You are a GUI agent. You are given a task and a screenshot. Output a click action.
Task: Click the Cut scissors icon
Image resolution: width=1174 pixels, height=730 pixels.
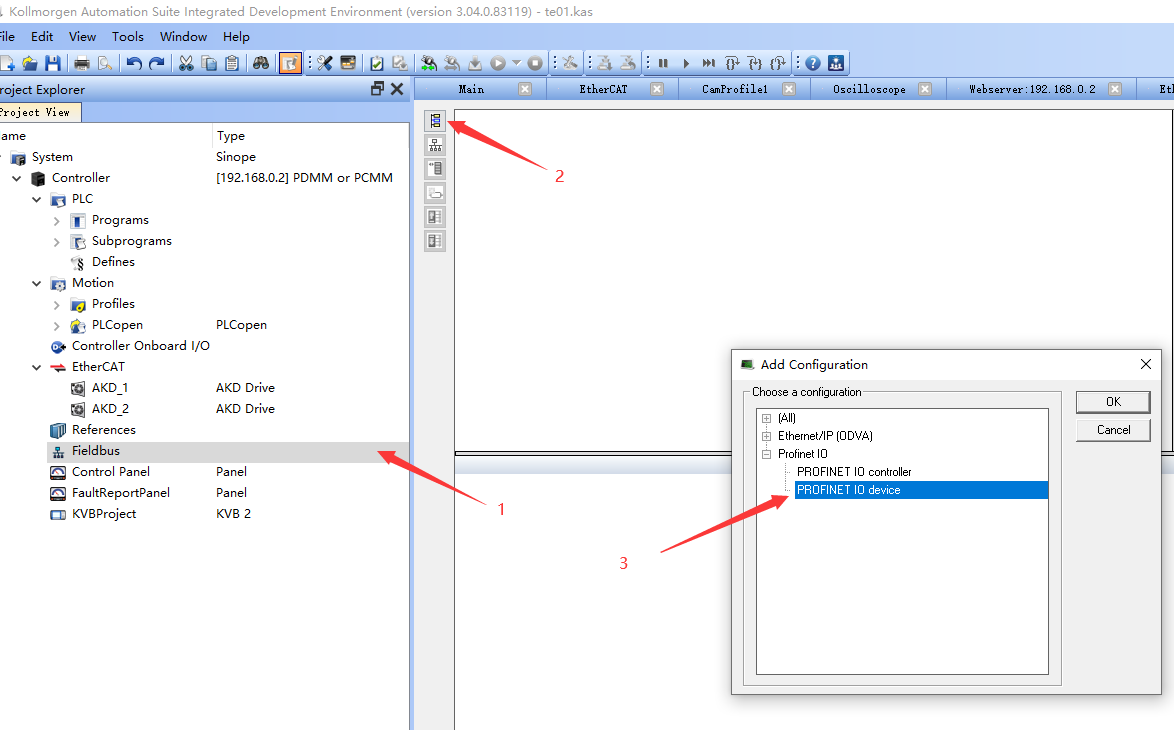coord(186,63)
